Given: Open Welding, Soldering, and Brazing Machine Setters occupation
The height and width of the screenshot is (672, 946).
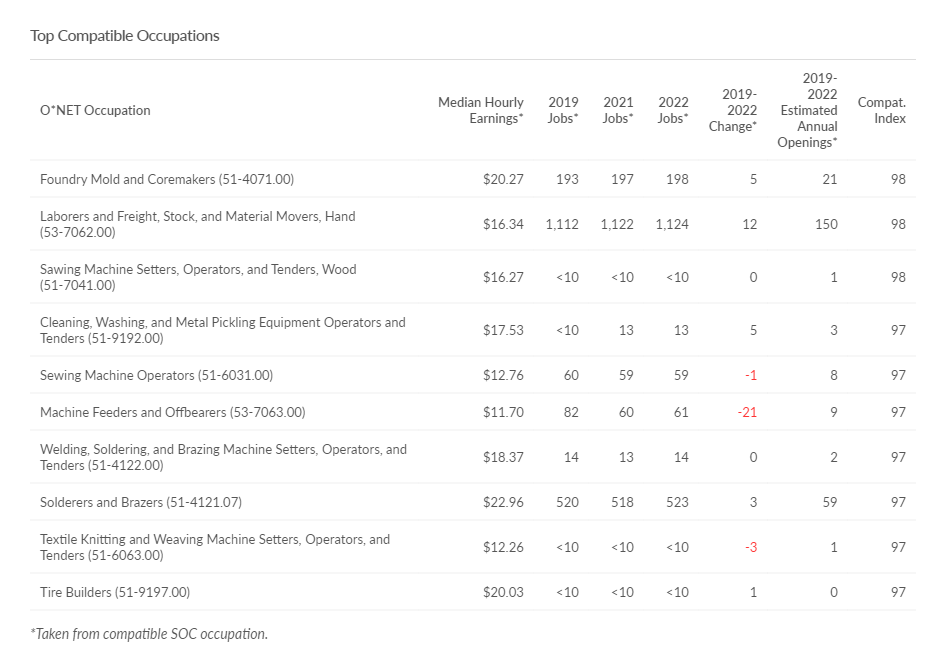Looking at the screenshot, I should tap(223, 457).
